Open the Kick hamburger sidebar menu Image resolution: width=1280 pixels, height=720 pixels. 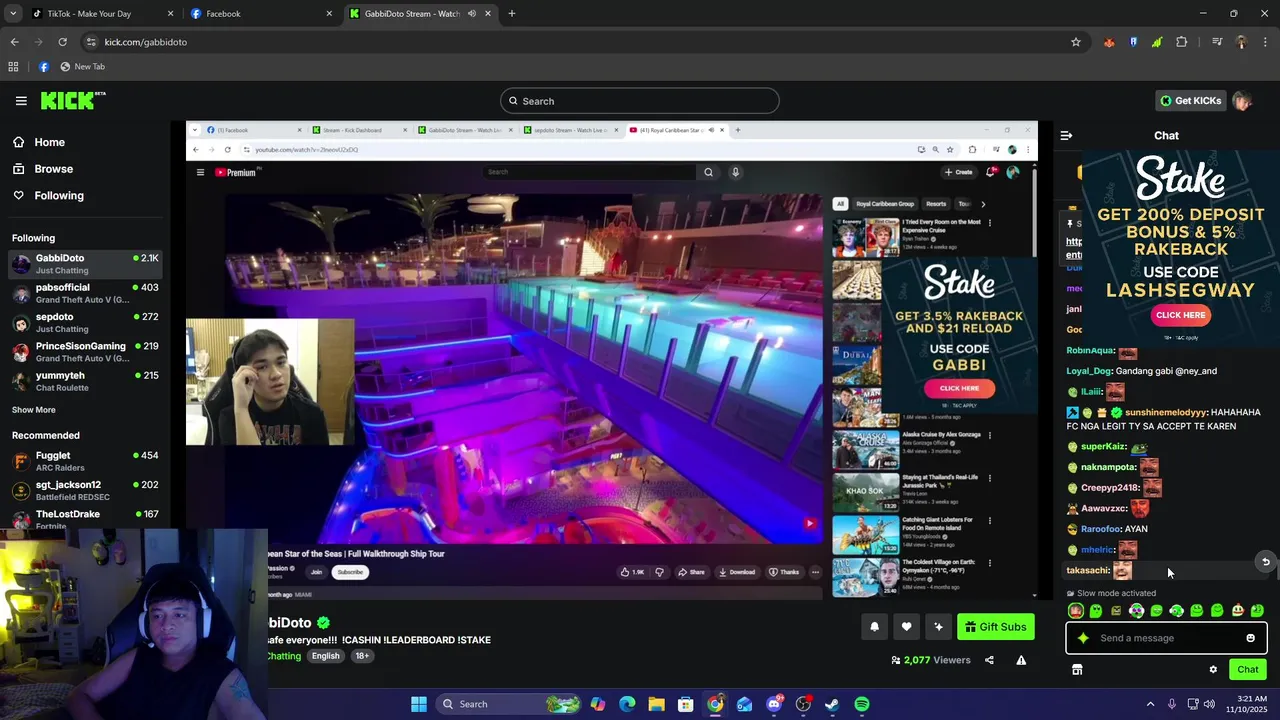pos(21,101)
